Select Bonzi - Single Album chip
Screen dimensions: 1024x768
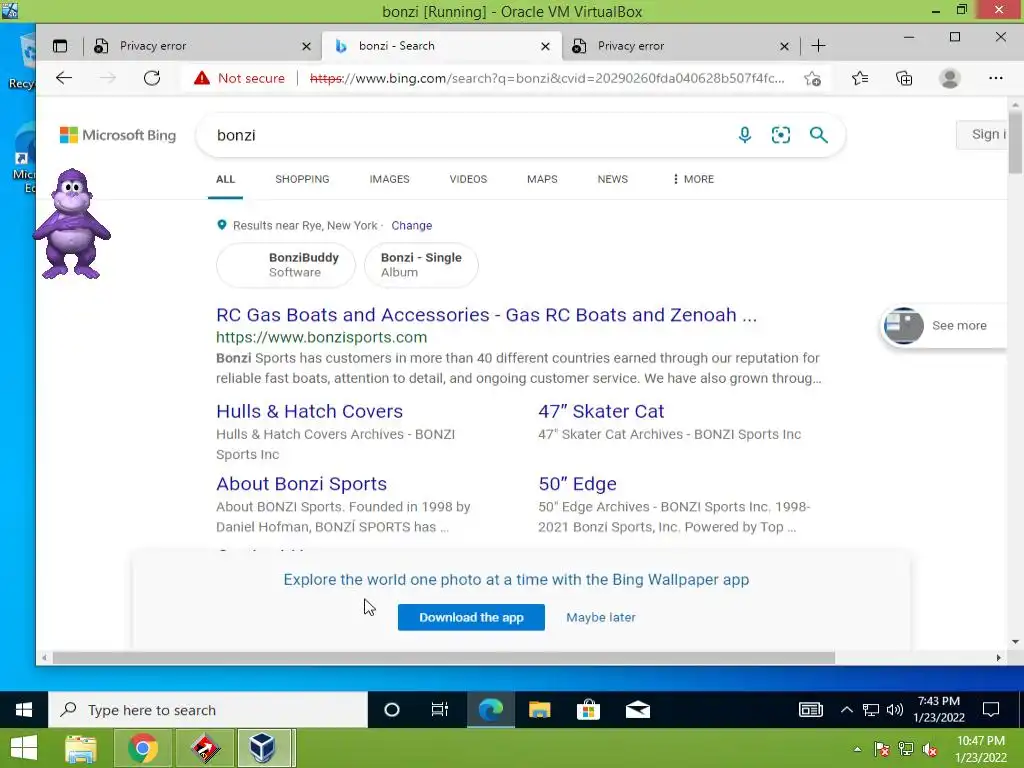421,264
